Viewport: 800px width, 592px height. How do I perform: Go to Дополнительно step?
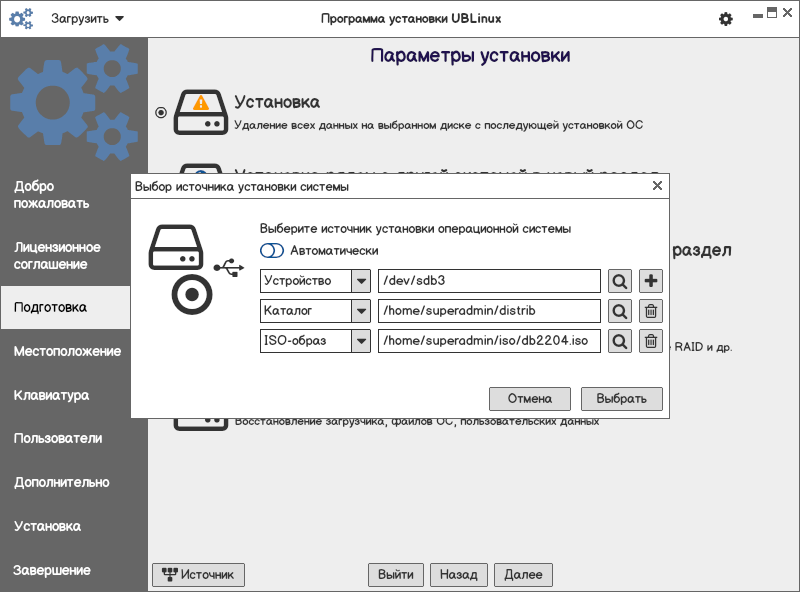(62, 482)
